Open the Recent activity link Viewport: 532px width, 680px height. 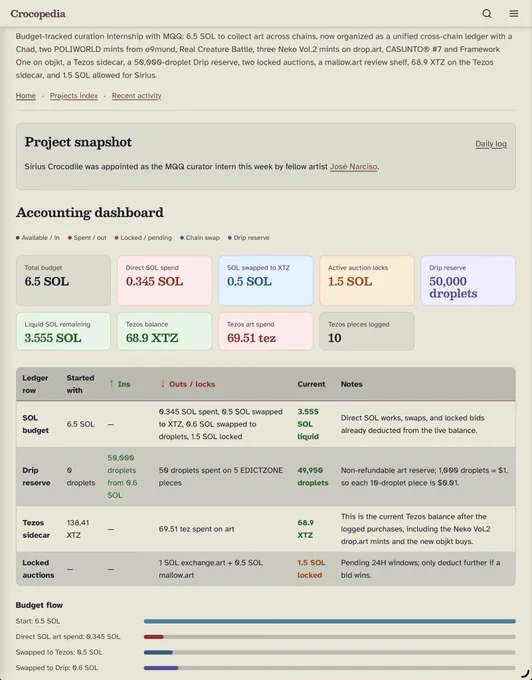click(137, 96)
